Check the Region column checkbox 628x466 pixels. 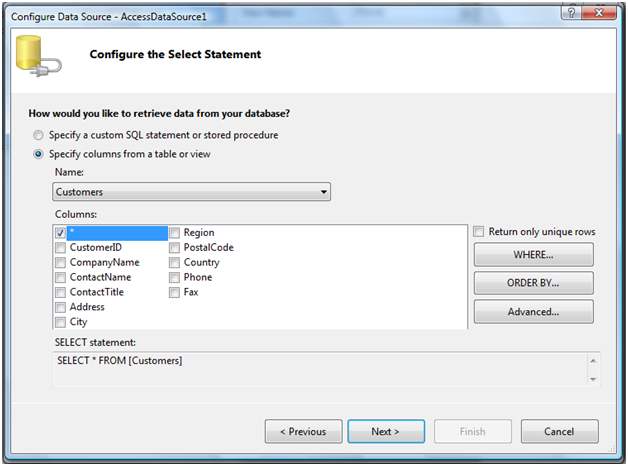pyautogui.click(x=174, y=233)
